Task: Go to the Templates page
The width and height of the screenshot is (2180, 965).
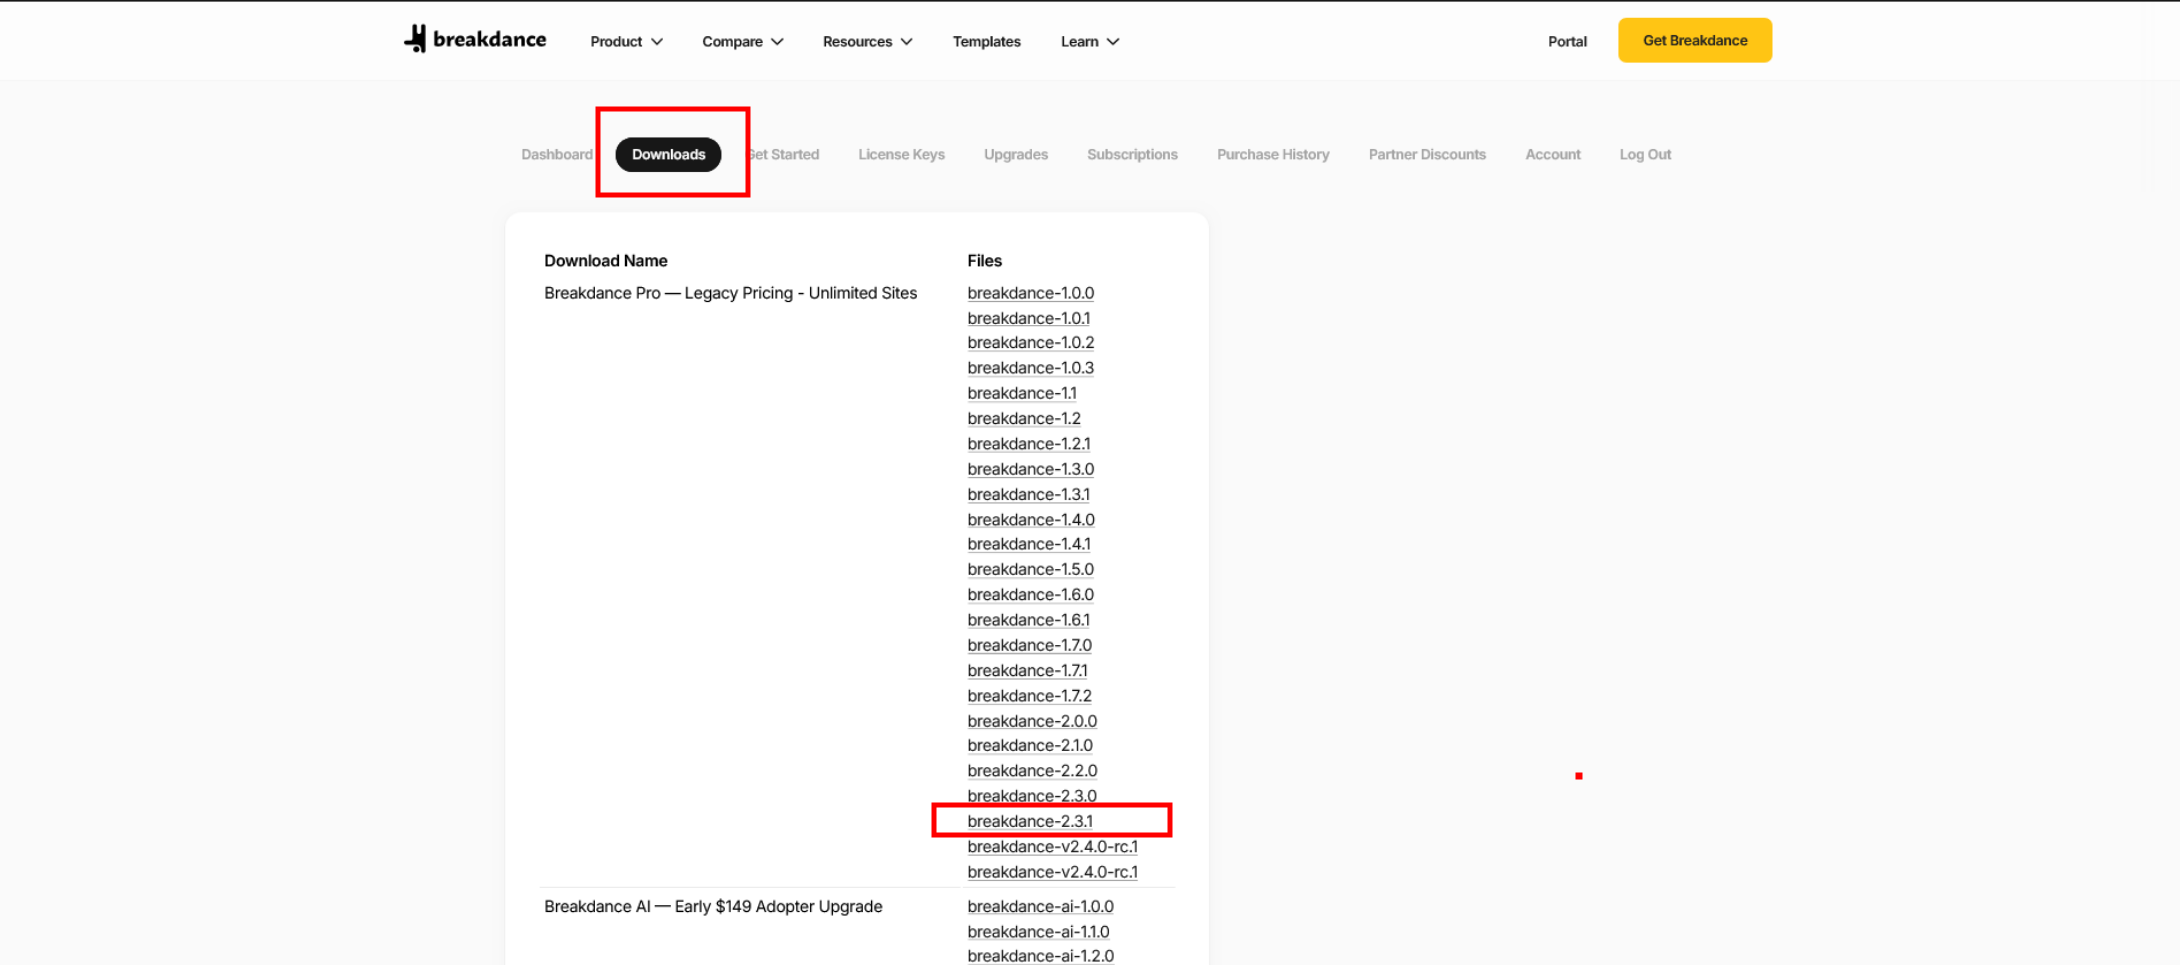Action: click(986, 41)
